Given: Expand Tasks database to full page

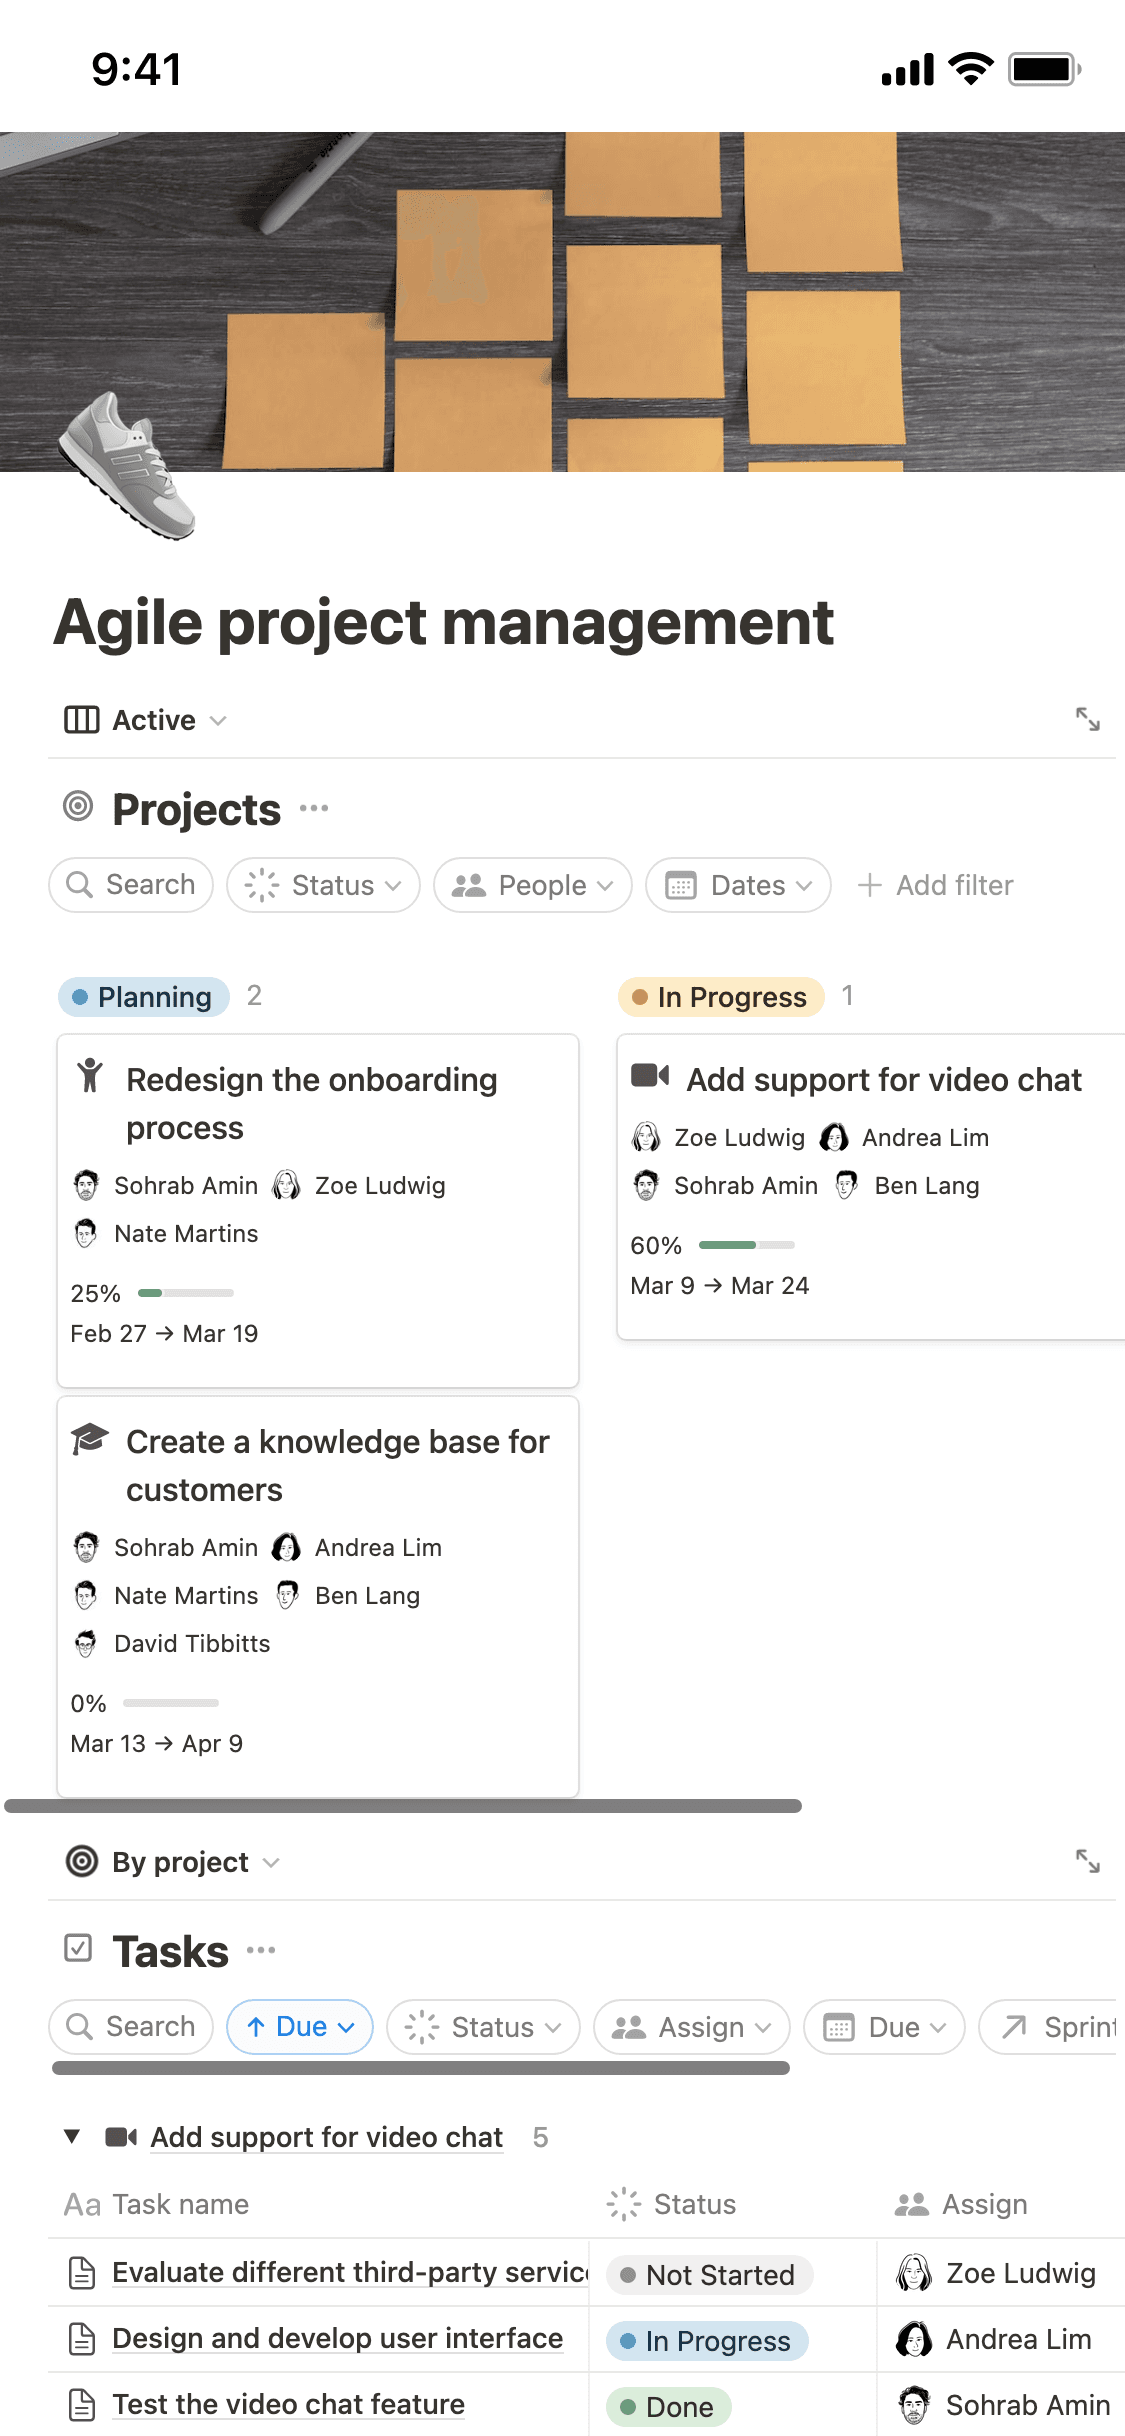Looking at the screenshot, I should coord(1087,1861).
